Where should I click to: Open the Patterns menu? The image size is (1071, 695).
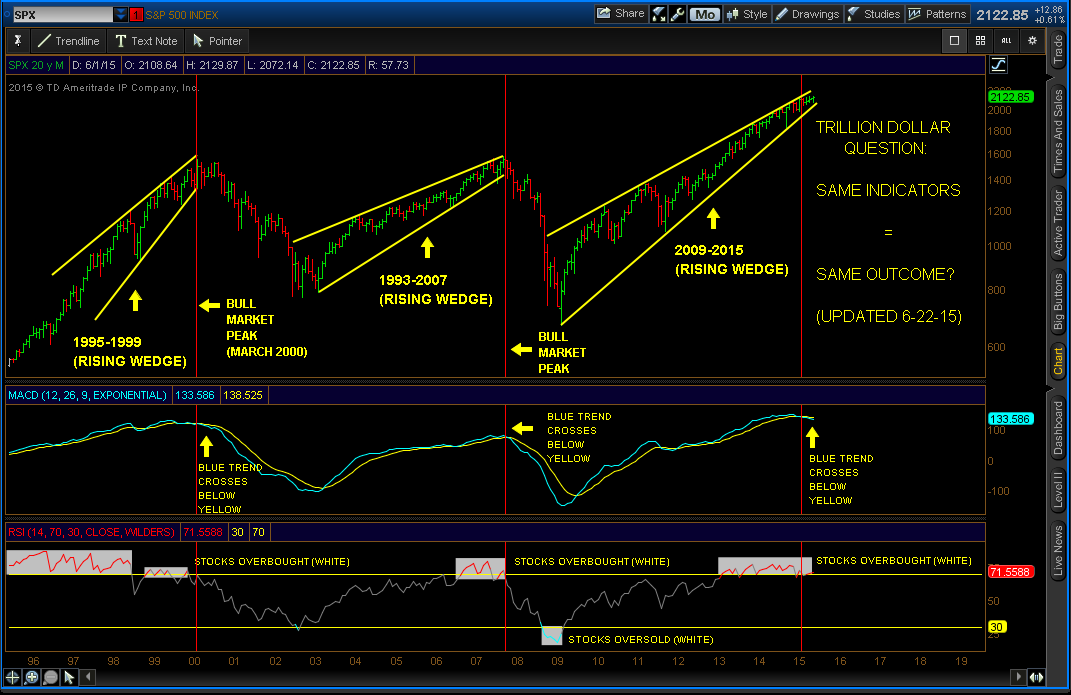pos(938,14)
